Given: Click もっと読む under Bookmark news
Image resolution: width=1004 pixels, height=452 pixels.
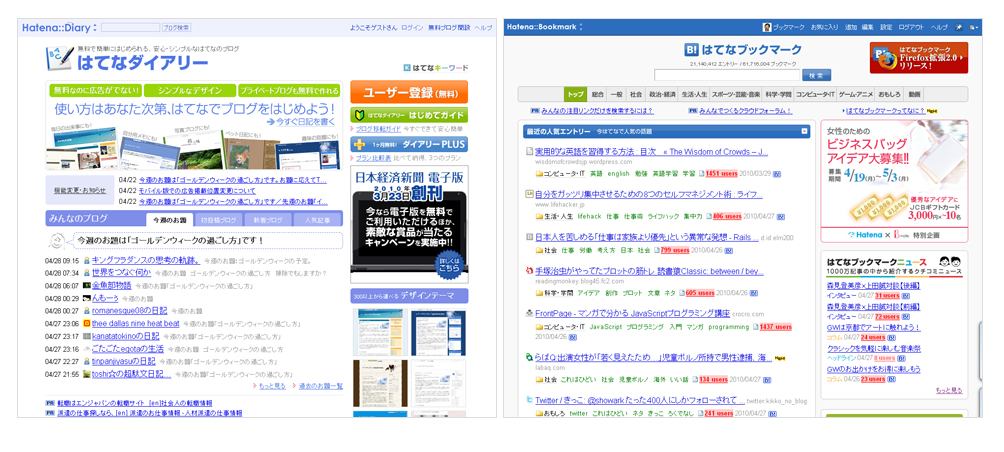Looking at the screenshot, I should pyautogui.click(x=948, y=390).
